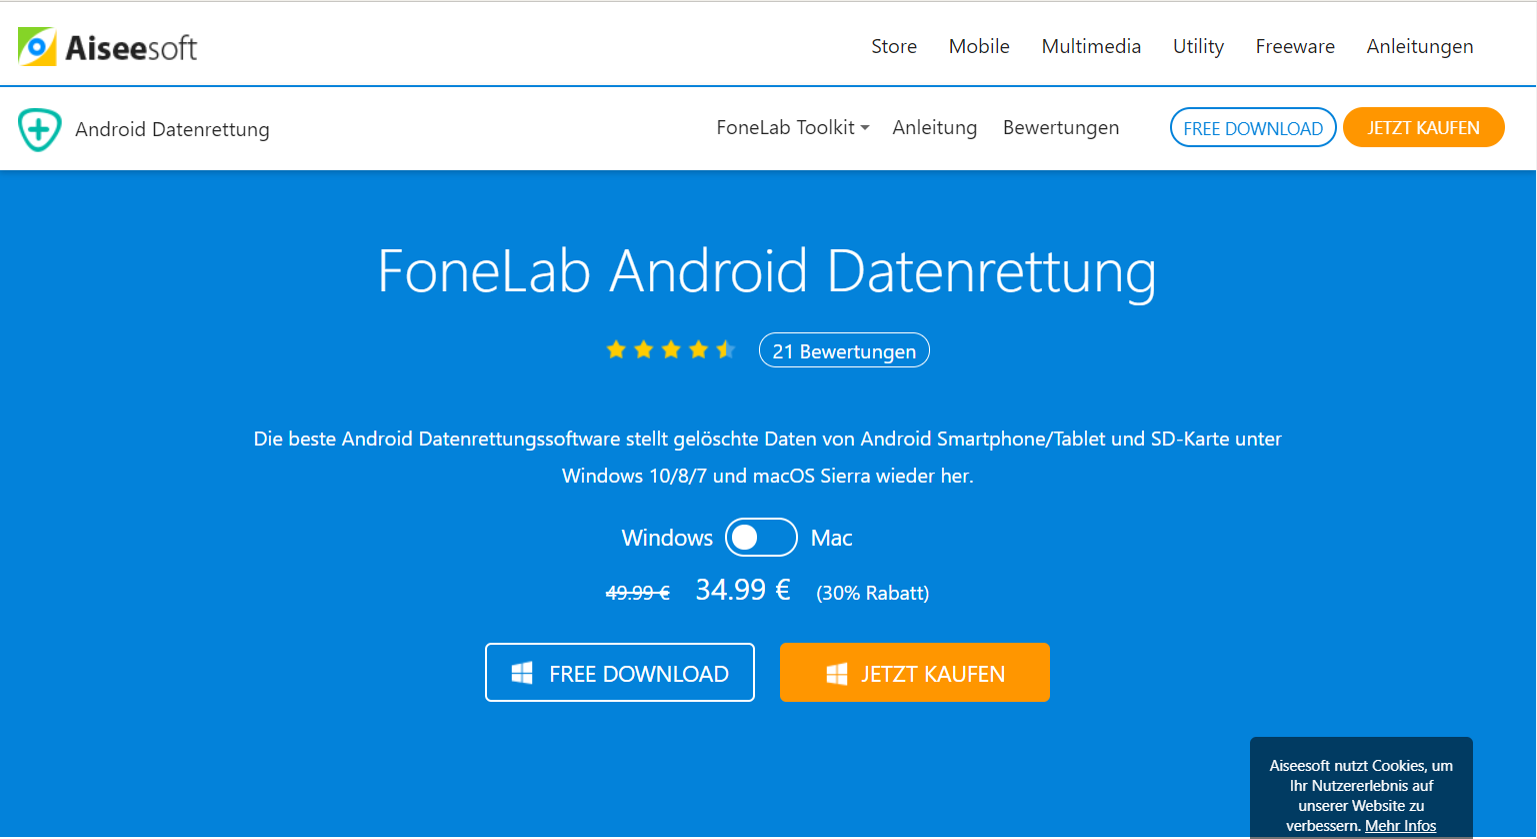
Task: Click the header orange JETZT KAUFEN button
Action: pyautogui.click(x=1424, y=127)
